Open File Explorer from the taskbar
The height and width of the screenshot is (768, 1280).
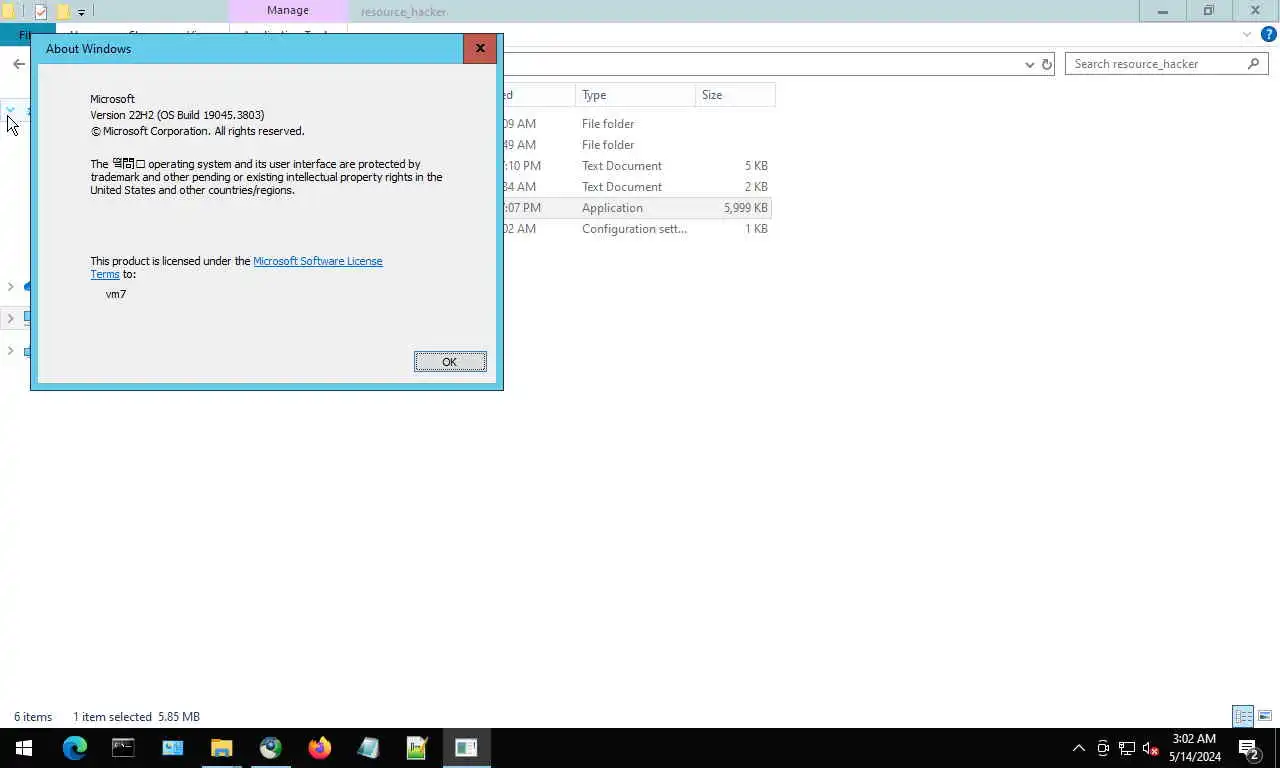tap(221, 747)
